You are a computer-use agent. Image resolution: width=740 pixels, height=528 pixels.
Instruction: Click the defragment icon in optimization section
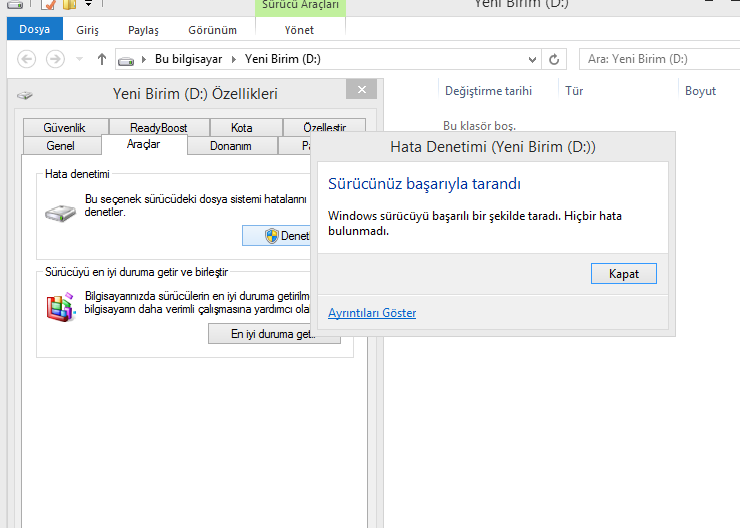coord(60,307)
